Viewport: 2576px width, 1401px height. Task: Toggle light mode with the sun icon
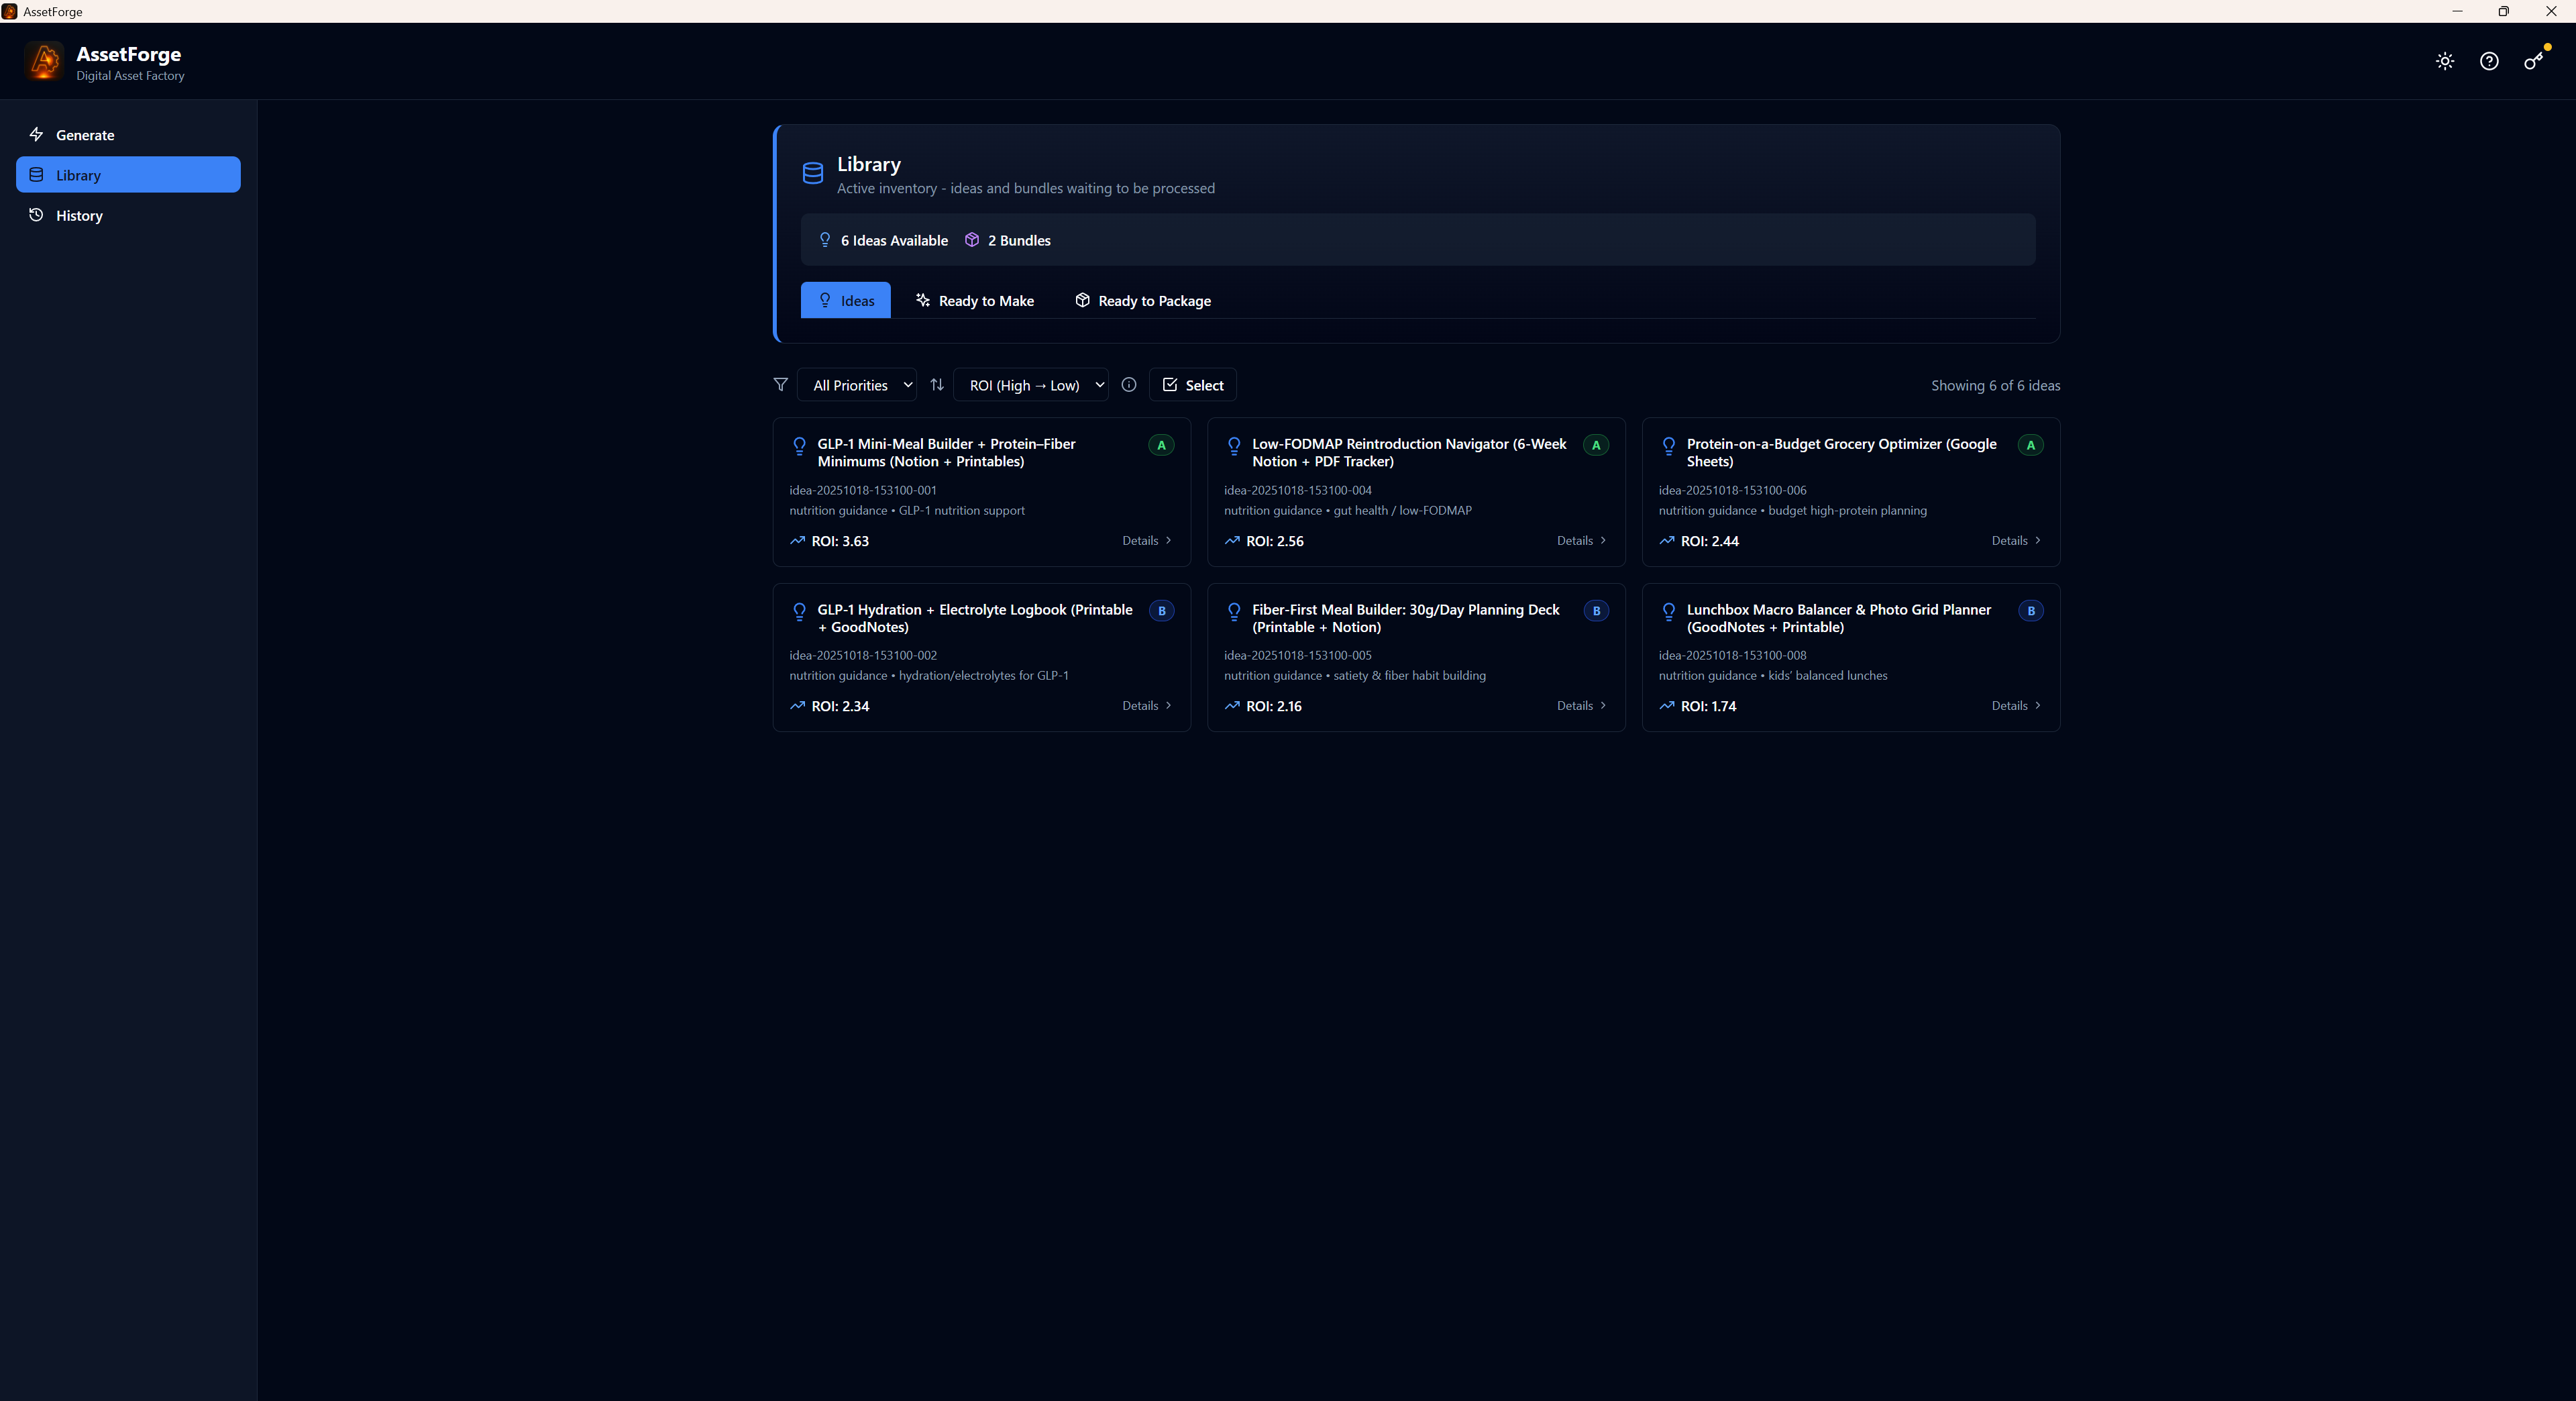click(x=2443, y=61)
